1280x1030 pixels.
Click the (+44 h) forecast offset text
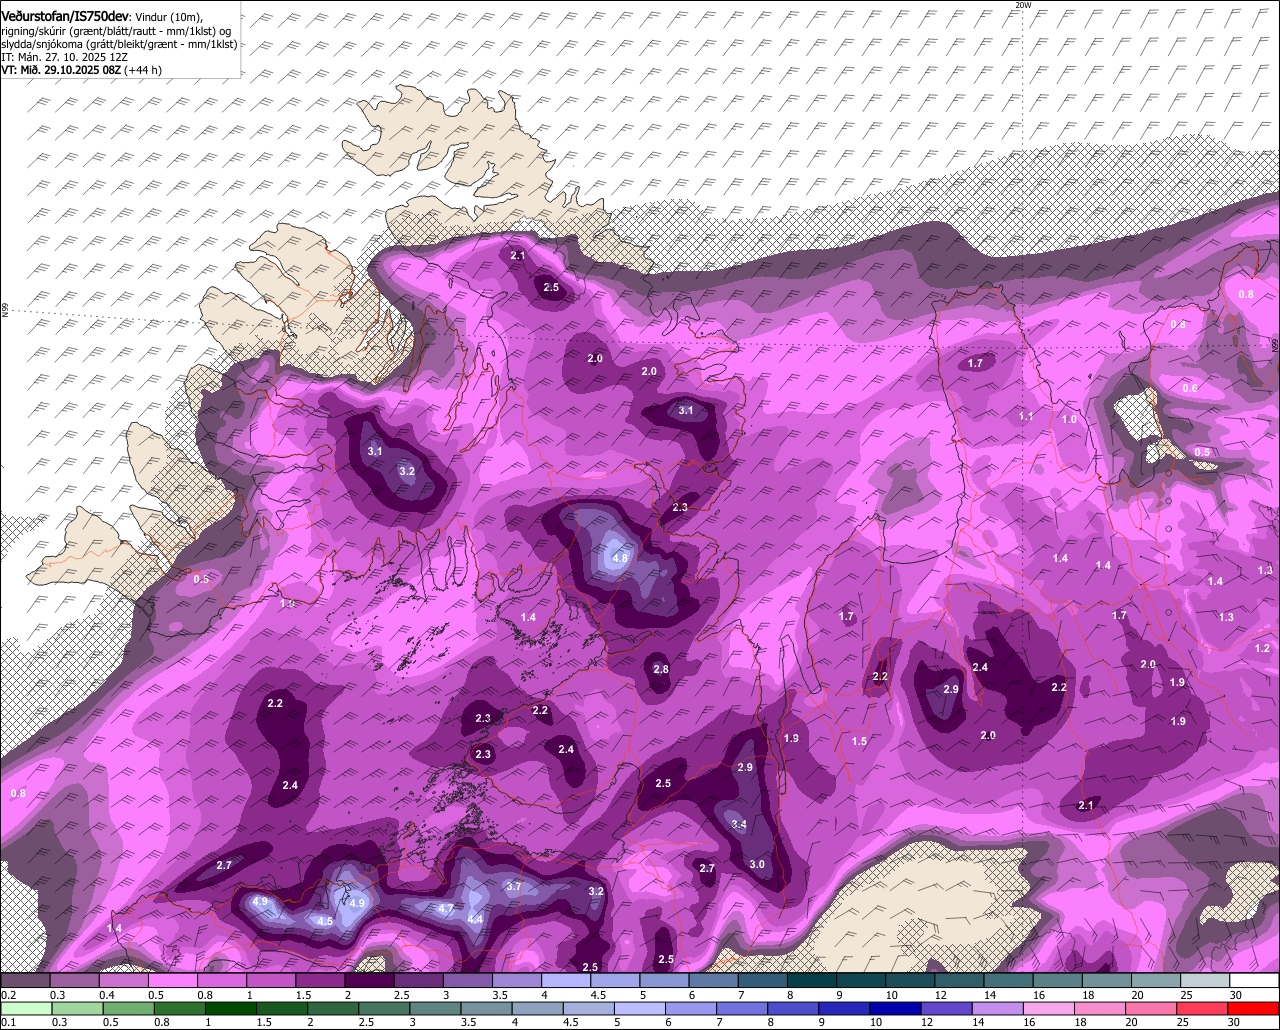tap(143, 70)
